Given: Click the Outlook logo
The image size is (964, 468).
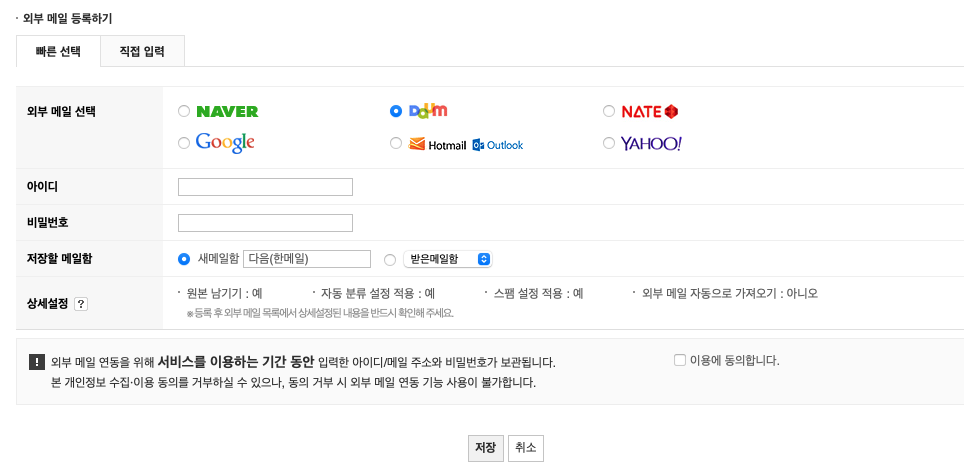Looking at the screenshot, I should (498, 145).
